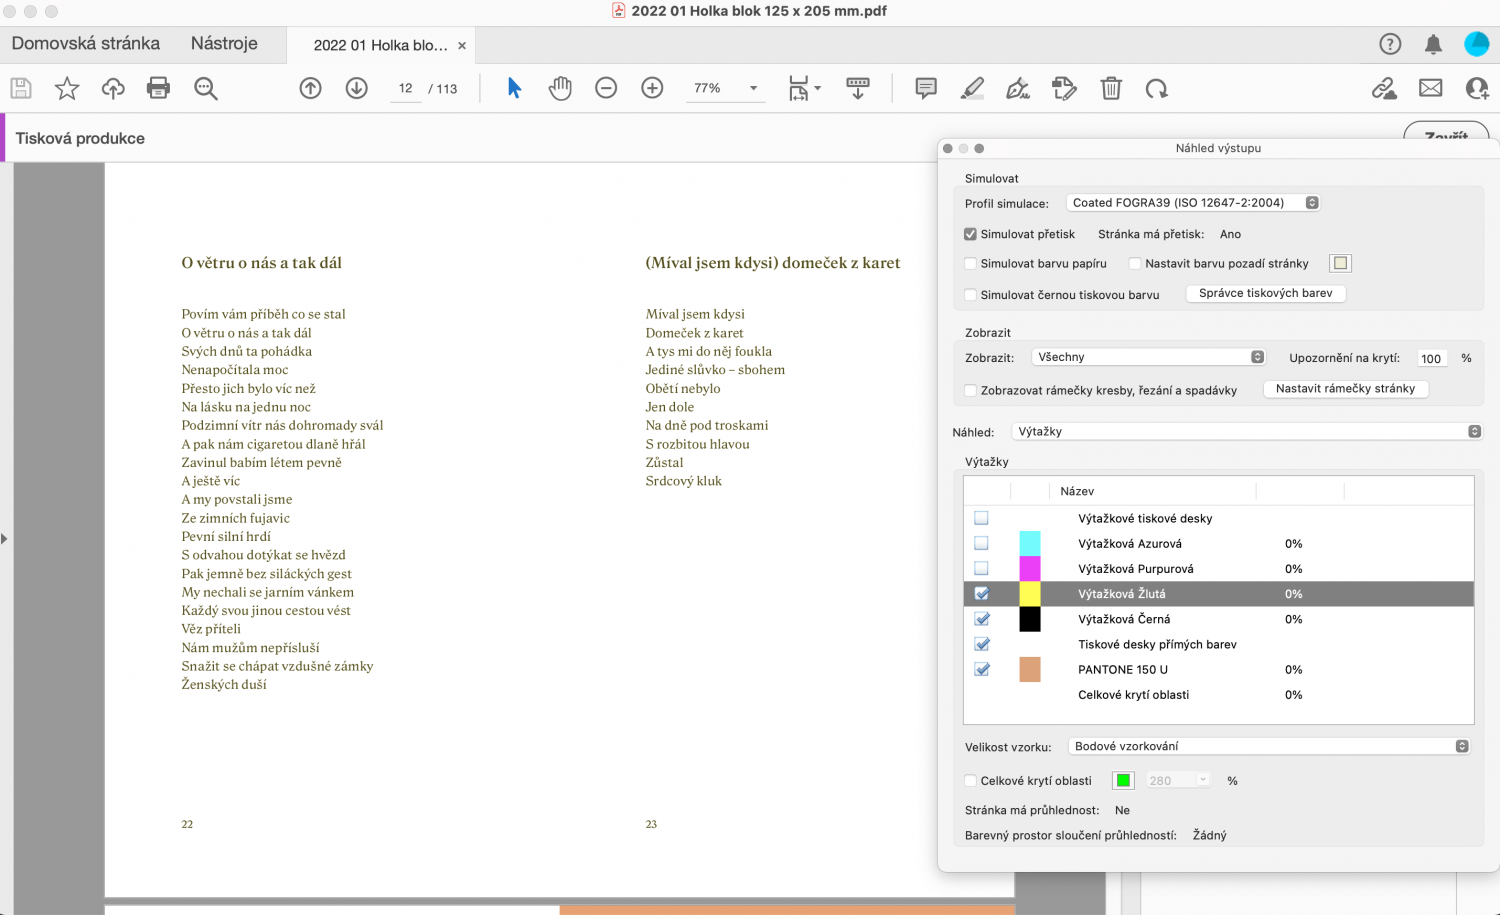Print the document

click(x=158, y=88)
